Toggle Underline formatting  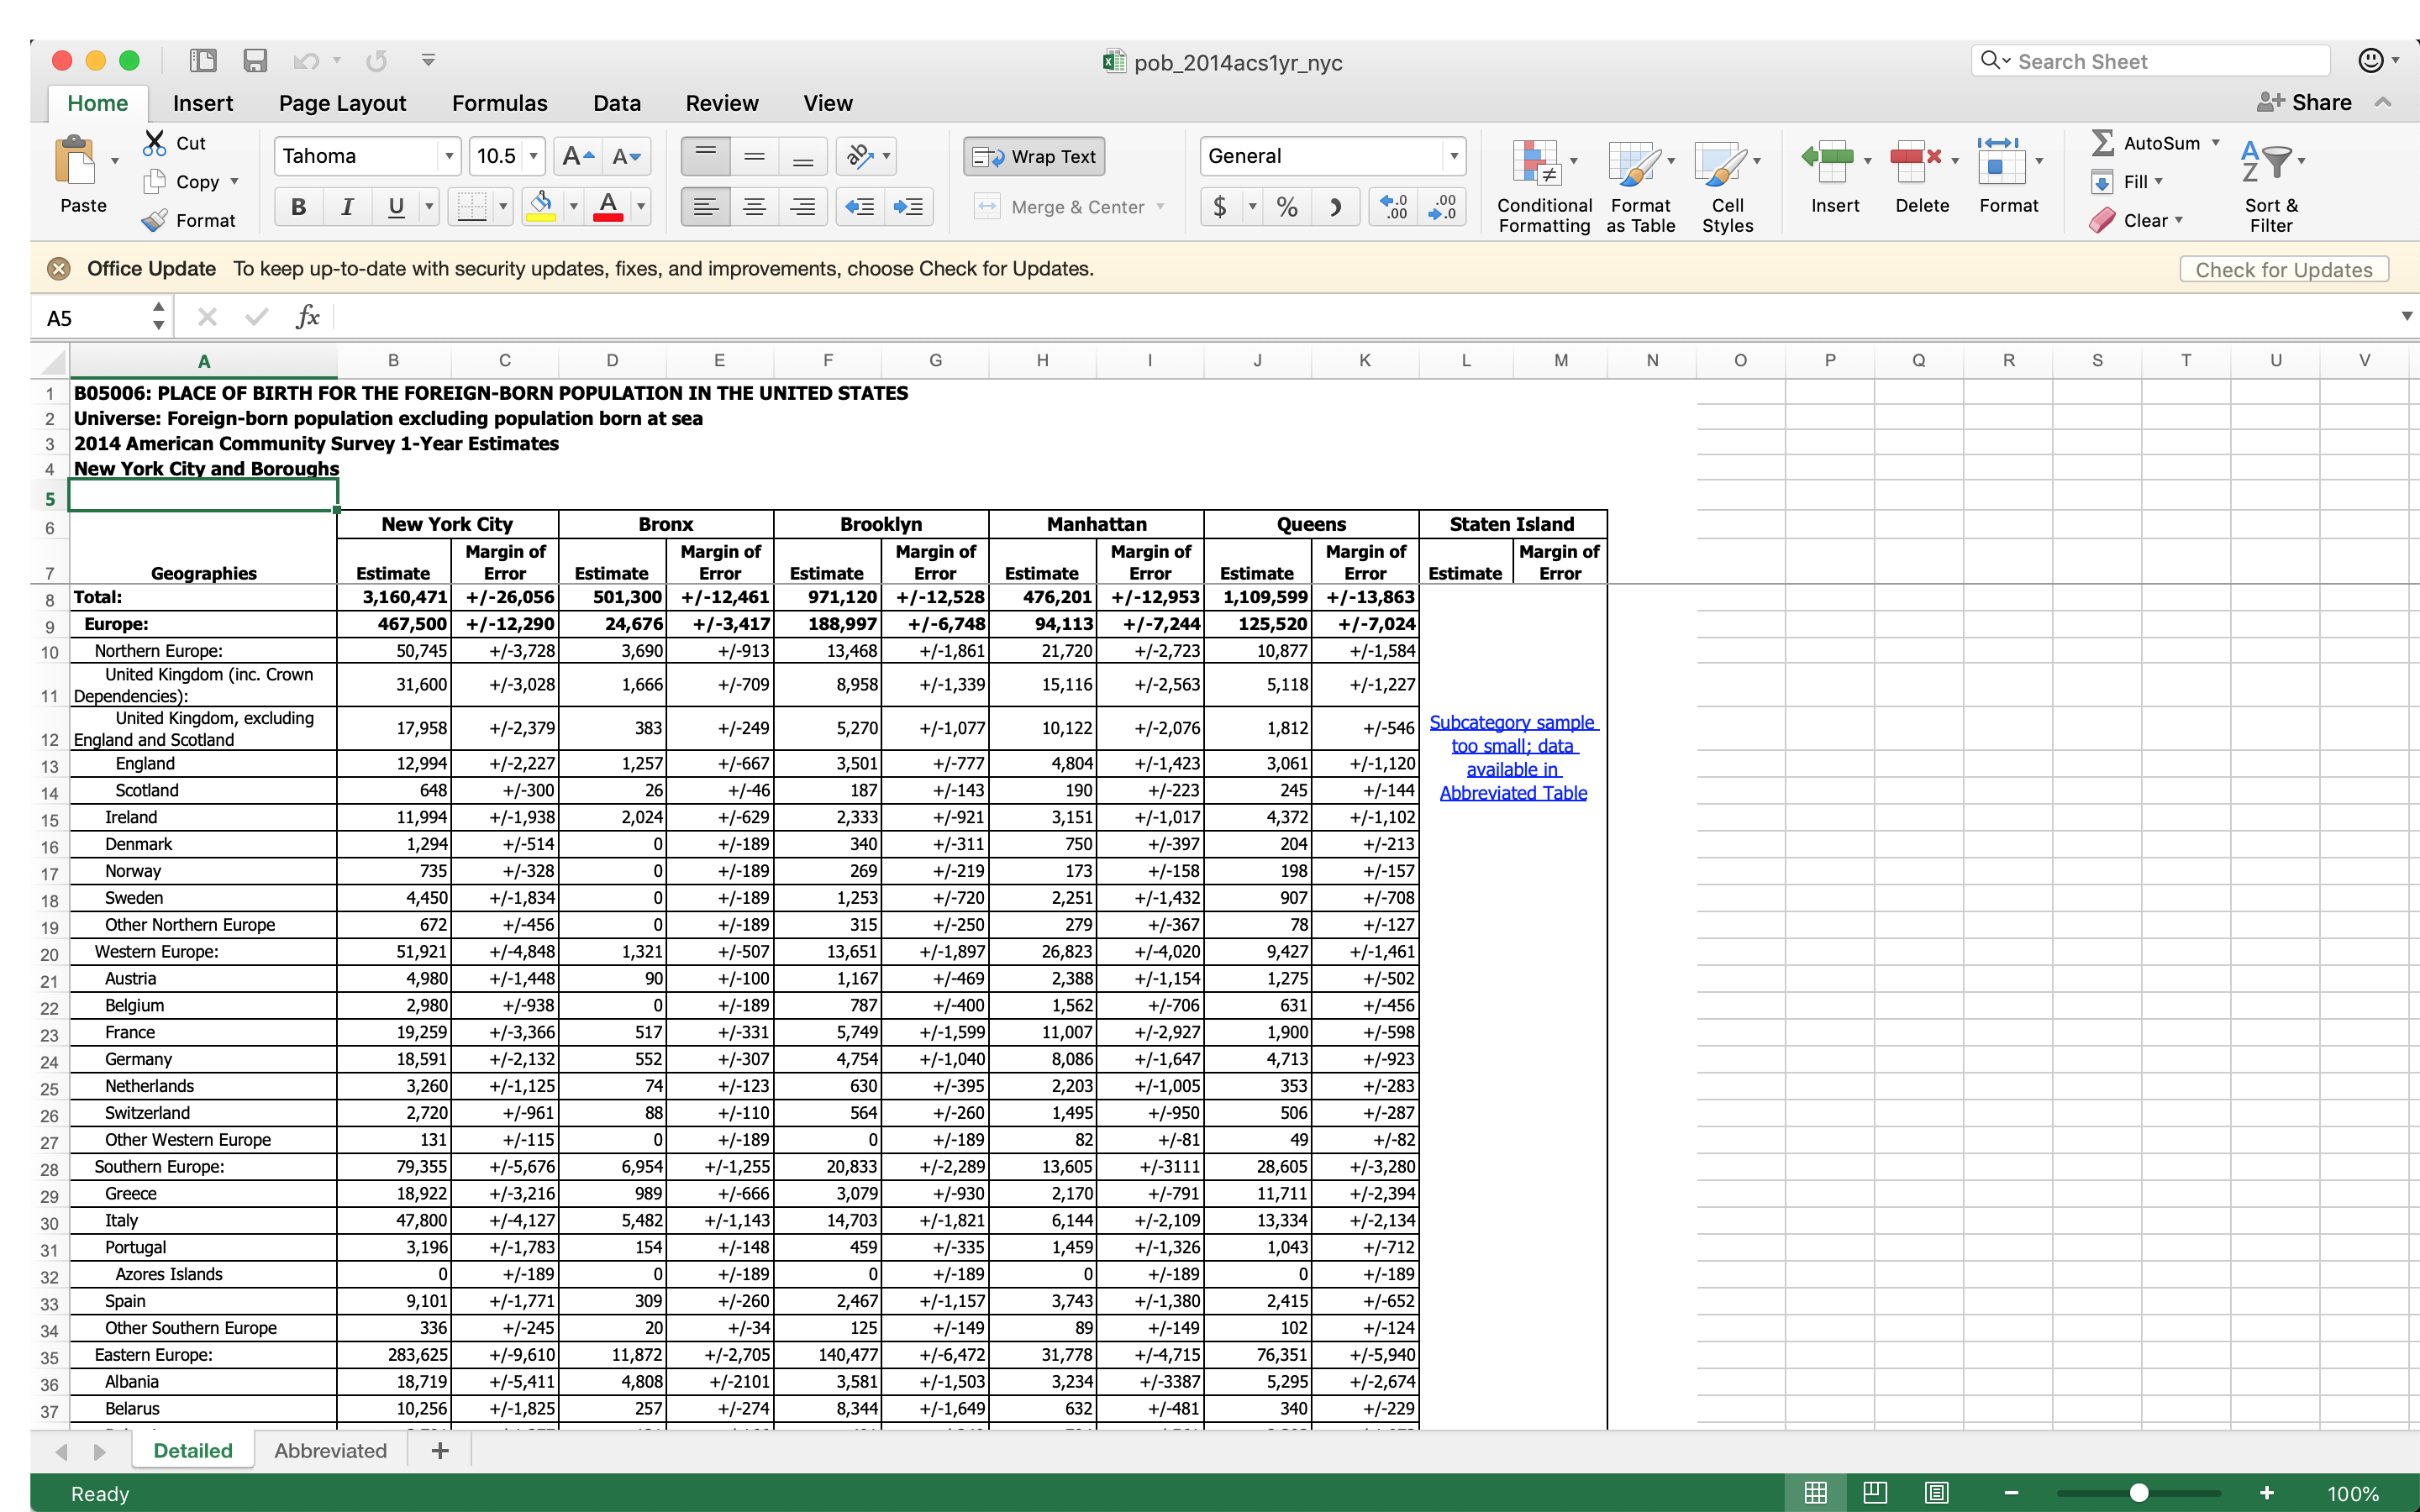[396, 207]
